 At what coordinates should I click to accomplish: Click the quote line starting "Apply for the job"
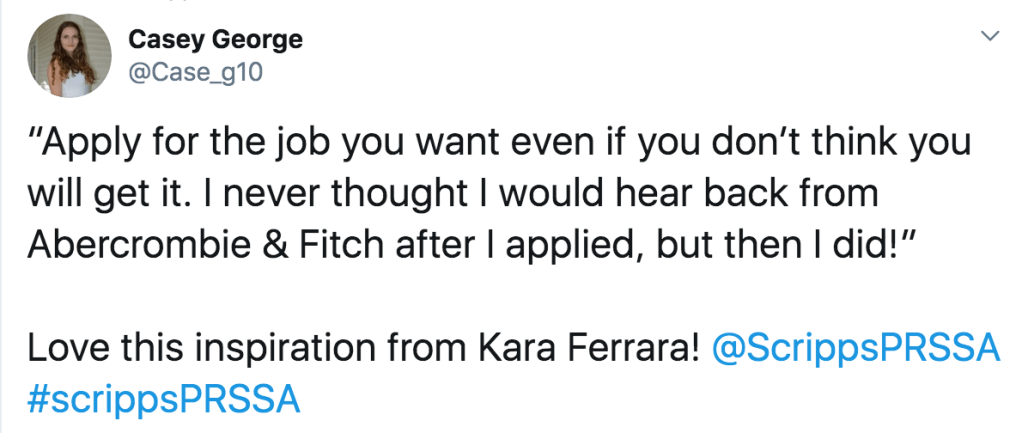(x=499, y=143)
